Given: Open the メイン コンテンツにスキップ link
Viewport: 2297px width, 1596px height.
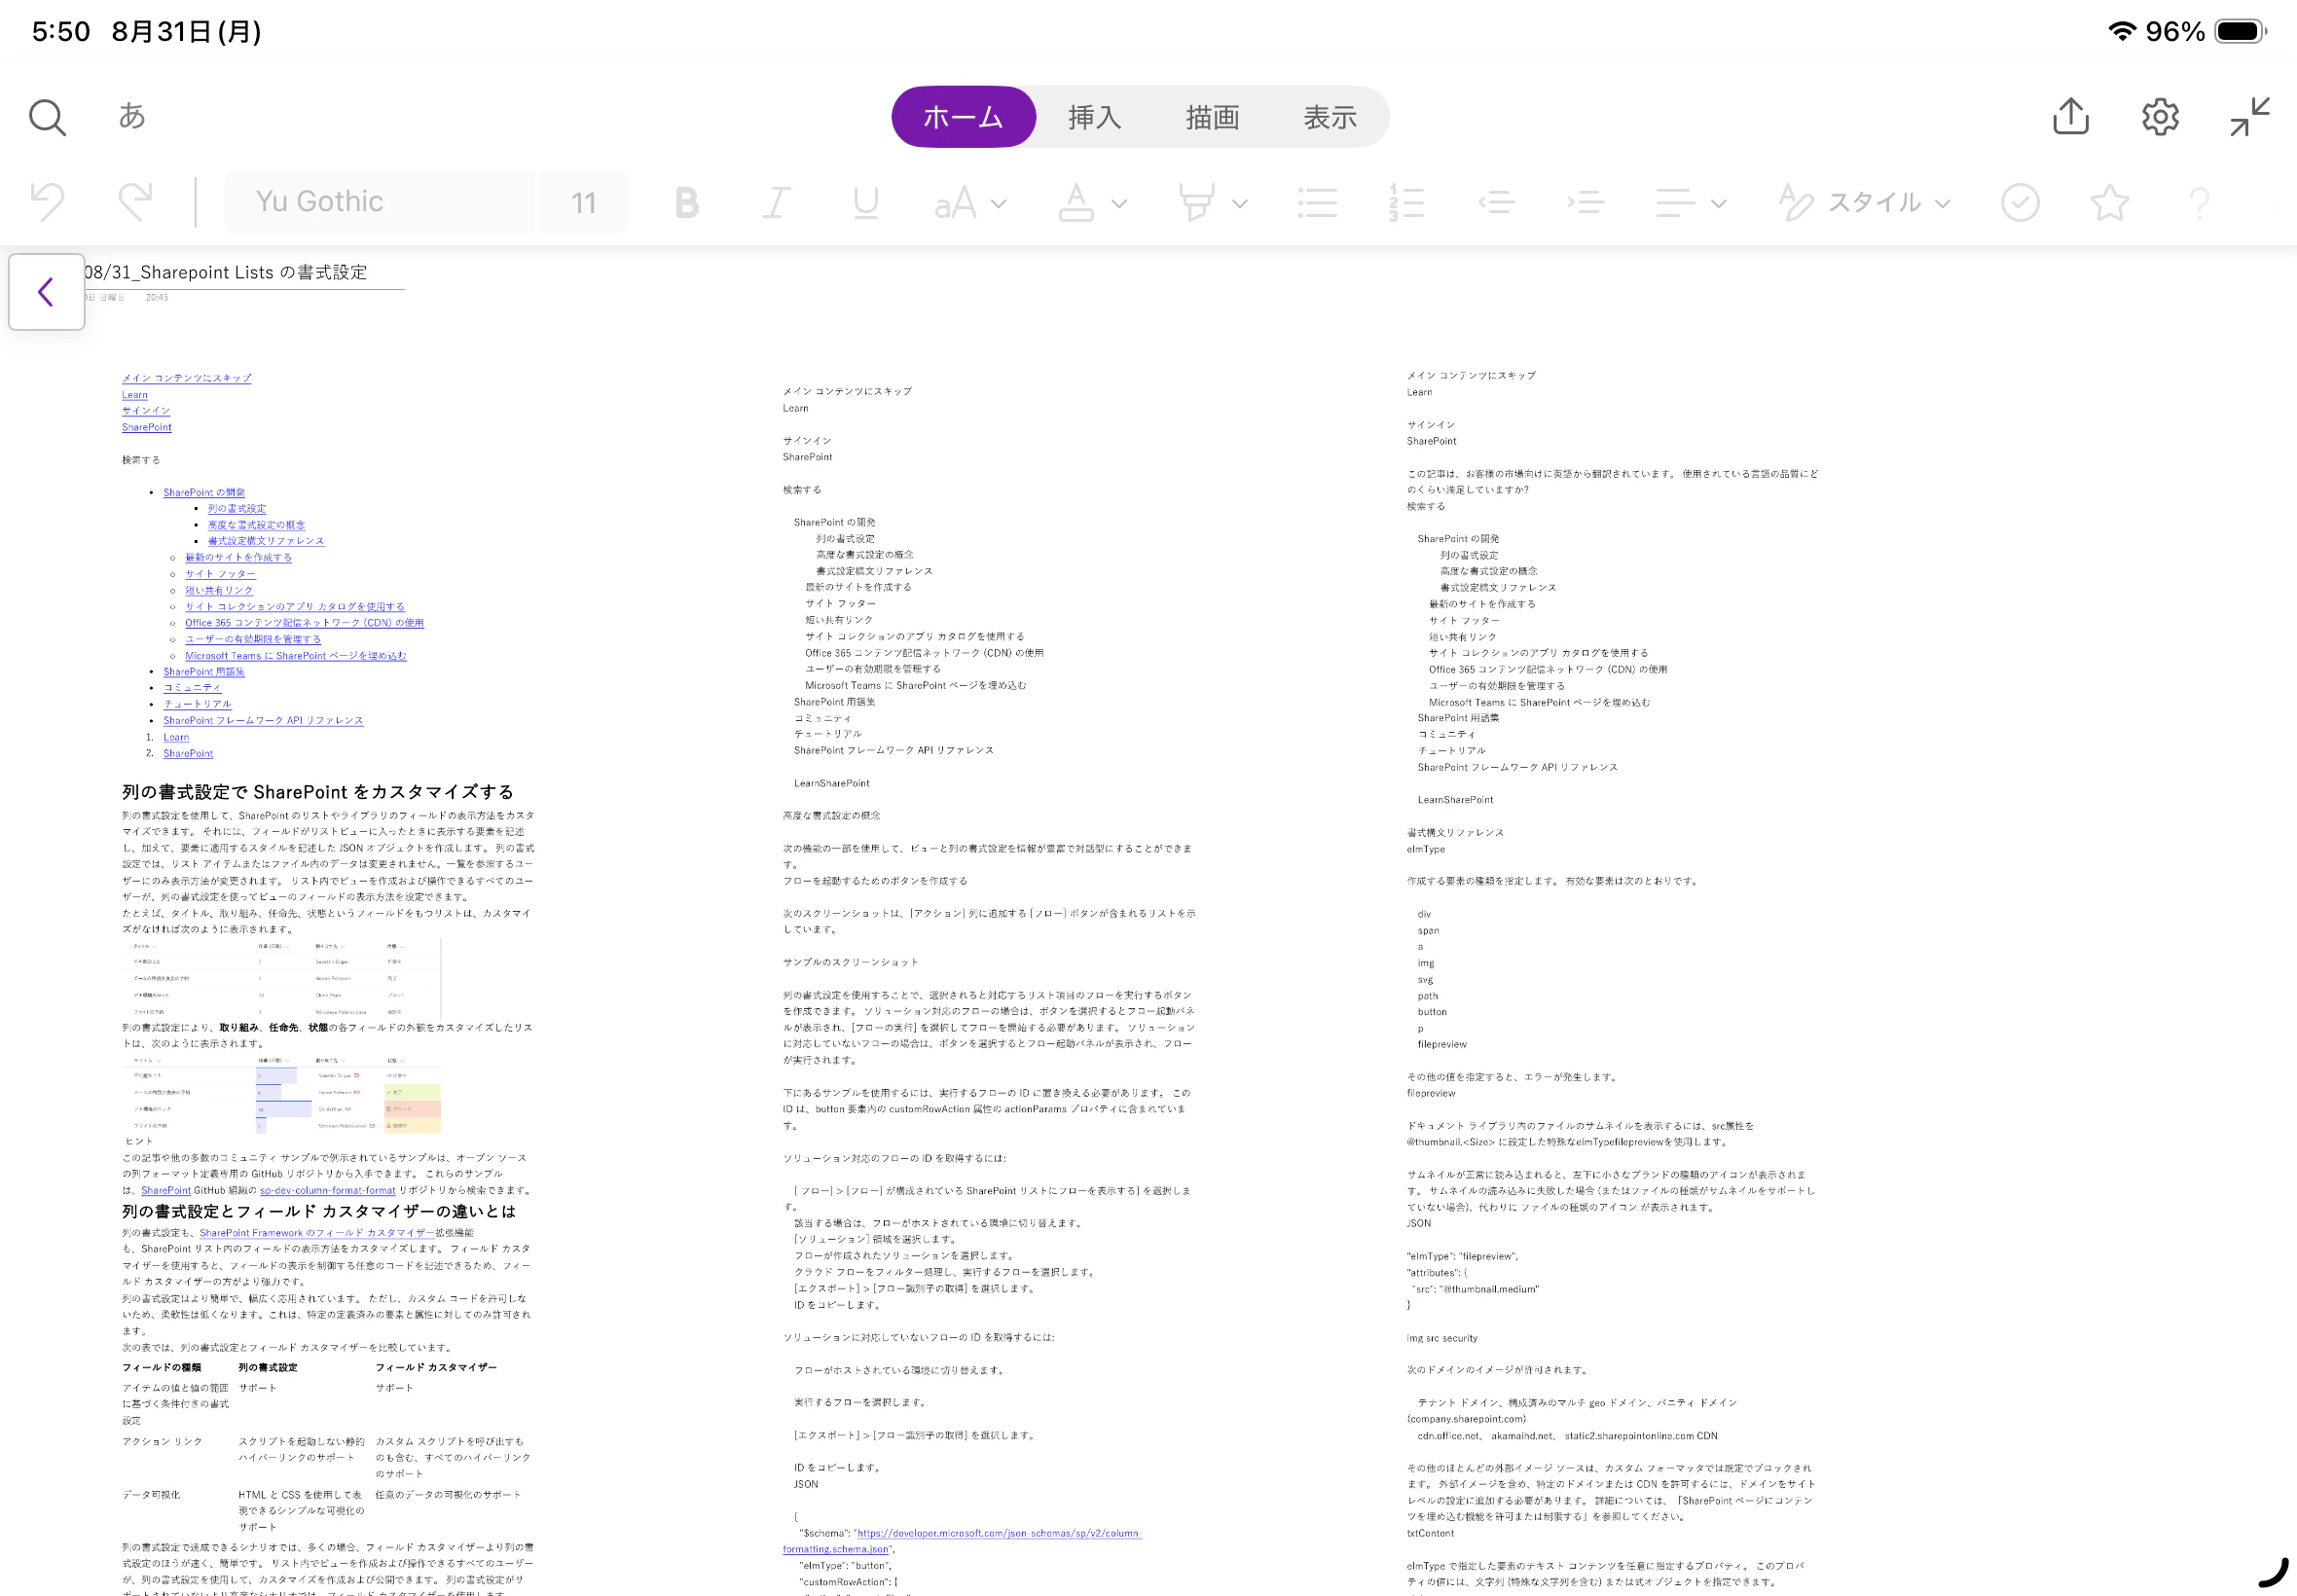Looking at the screenshot, I should coord(187,378).
